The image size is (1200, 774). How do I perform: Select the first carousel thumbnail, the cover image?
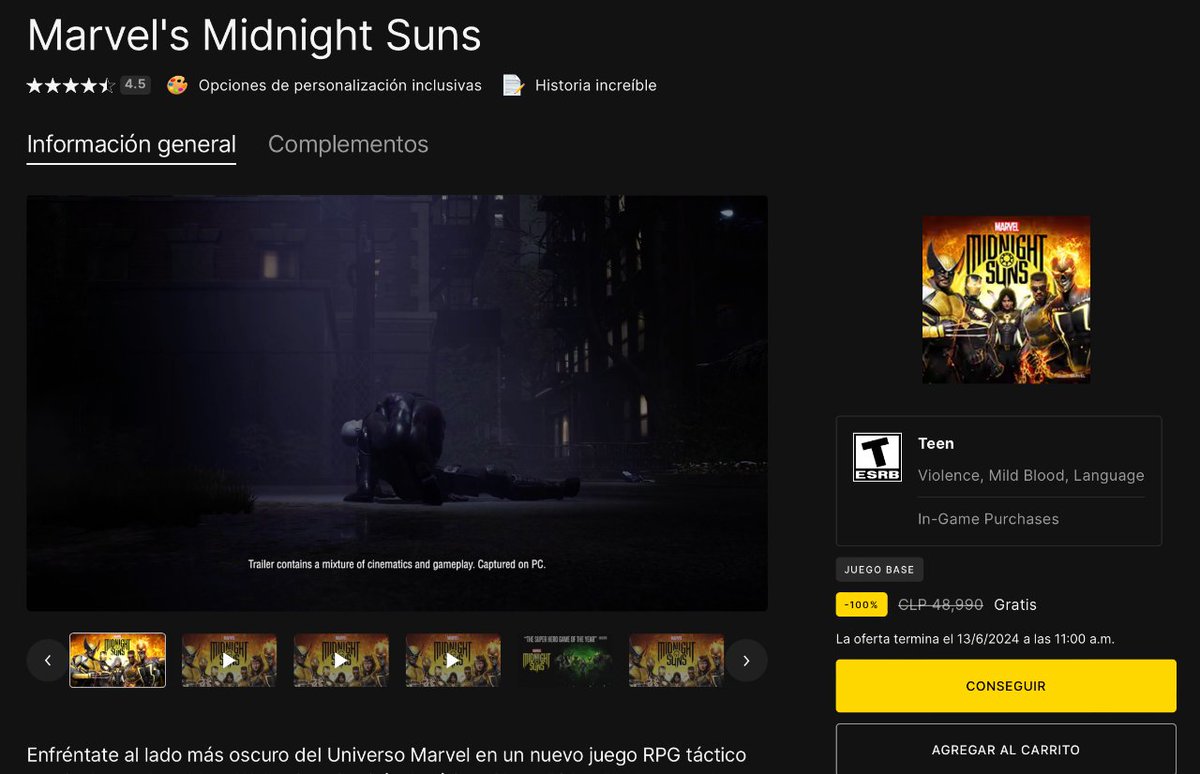(x=118, y=660)
